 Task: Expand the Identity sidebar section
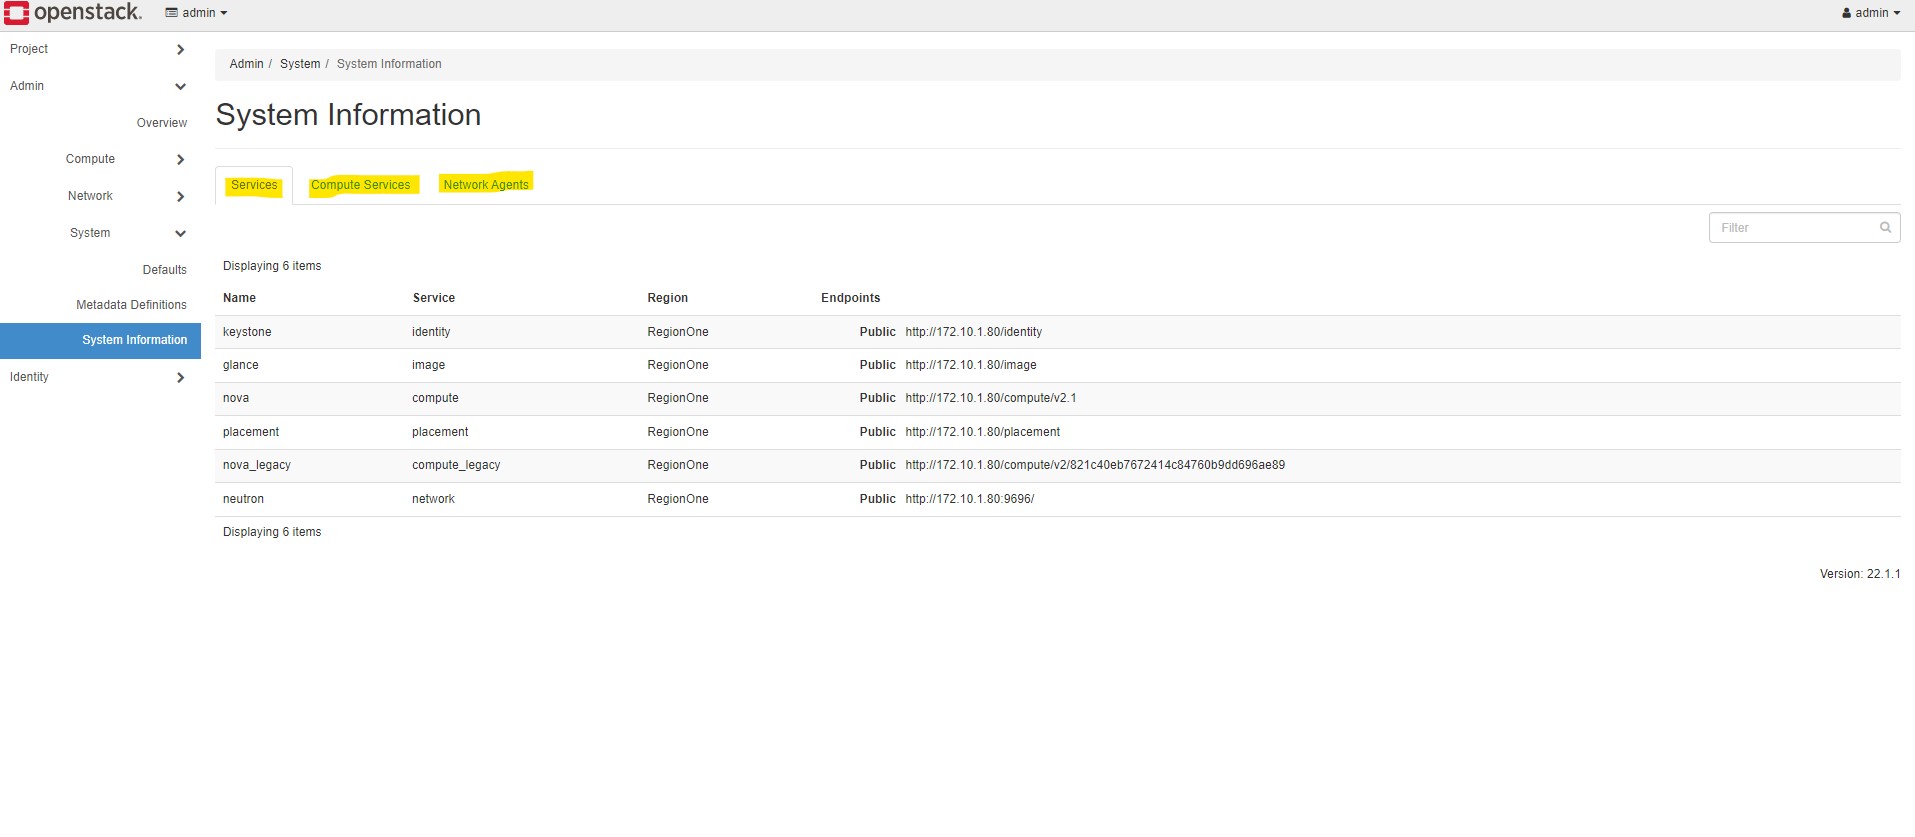click(x=97, y=377)
